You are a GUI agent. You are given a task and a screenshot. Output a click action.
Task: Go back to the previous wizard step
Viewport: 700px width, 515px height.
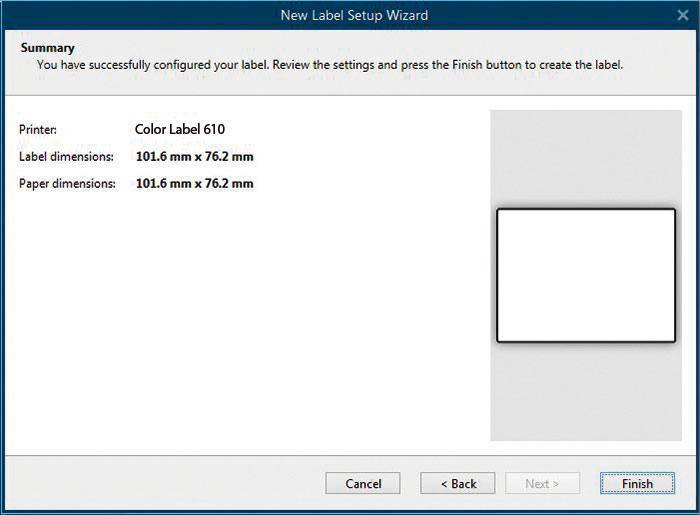pyautogui.click(x=458, y=483)
